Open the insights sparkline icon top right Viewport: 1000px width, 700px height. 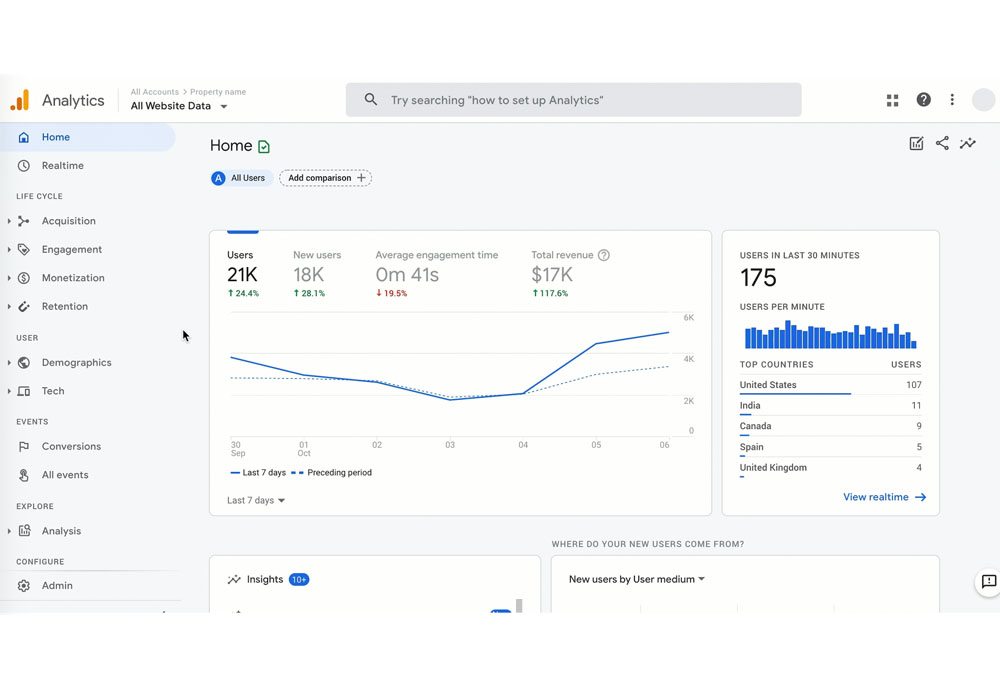click(x=967, y=143)
